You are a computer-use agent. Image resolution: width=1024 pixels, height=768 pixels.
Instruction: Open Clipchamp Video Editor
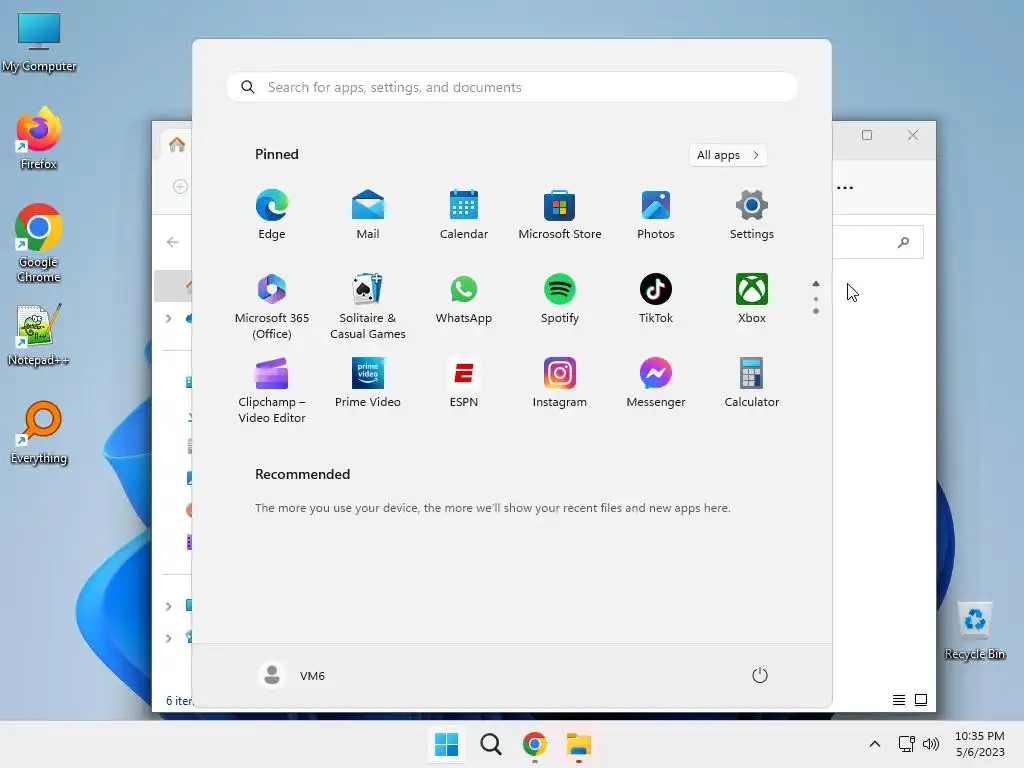[272, 391]
